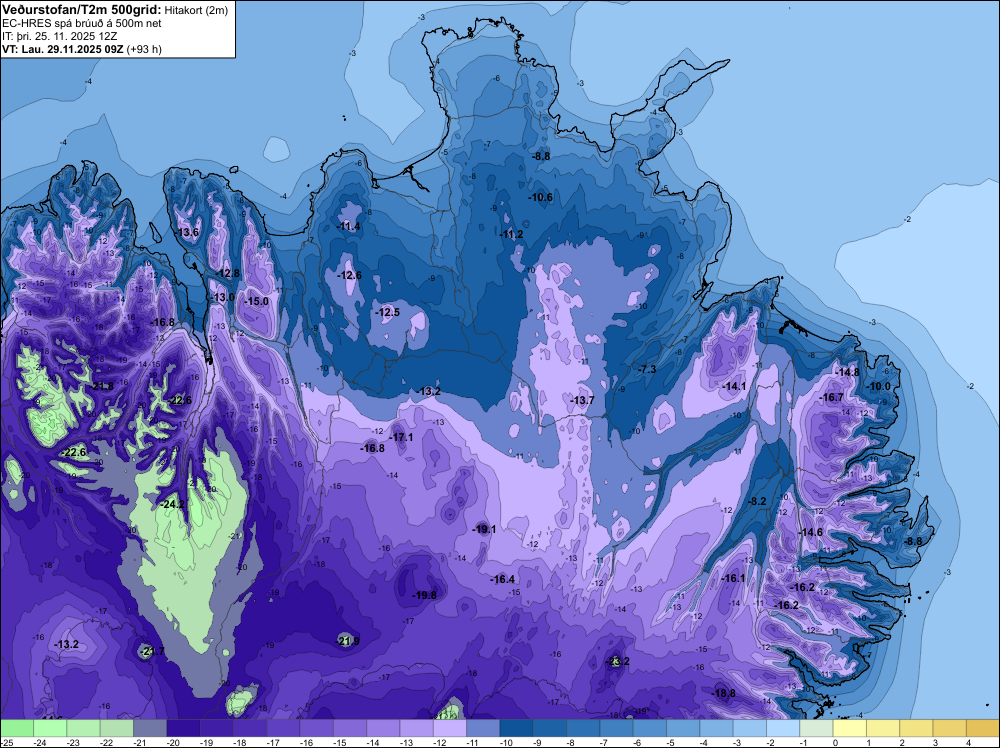Click the -16.4 temperature label

[x=503, y=579]
